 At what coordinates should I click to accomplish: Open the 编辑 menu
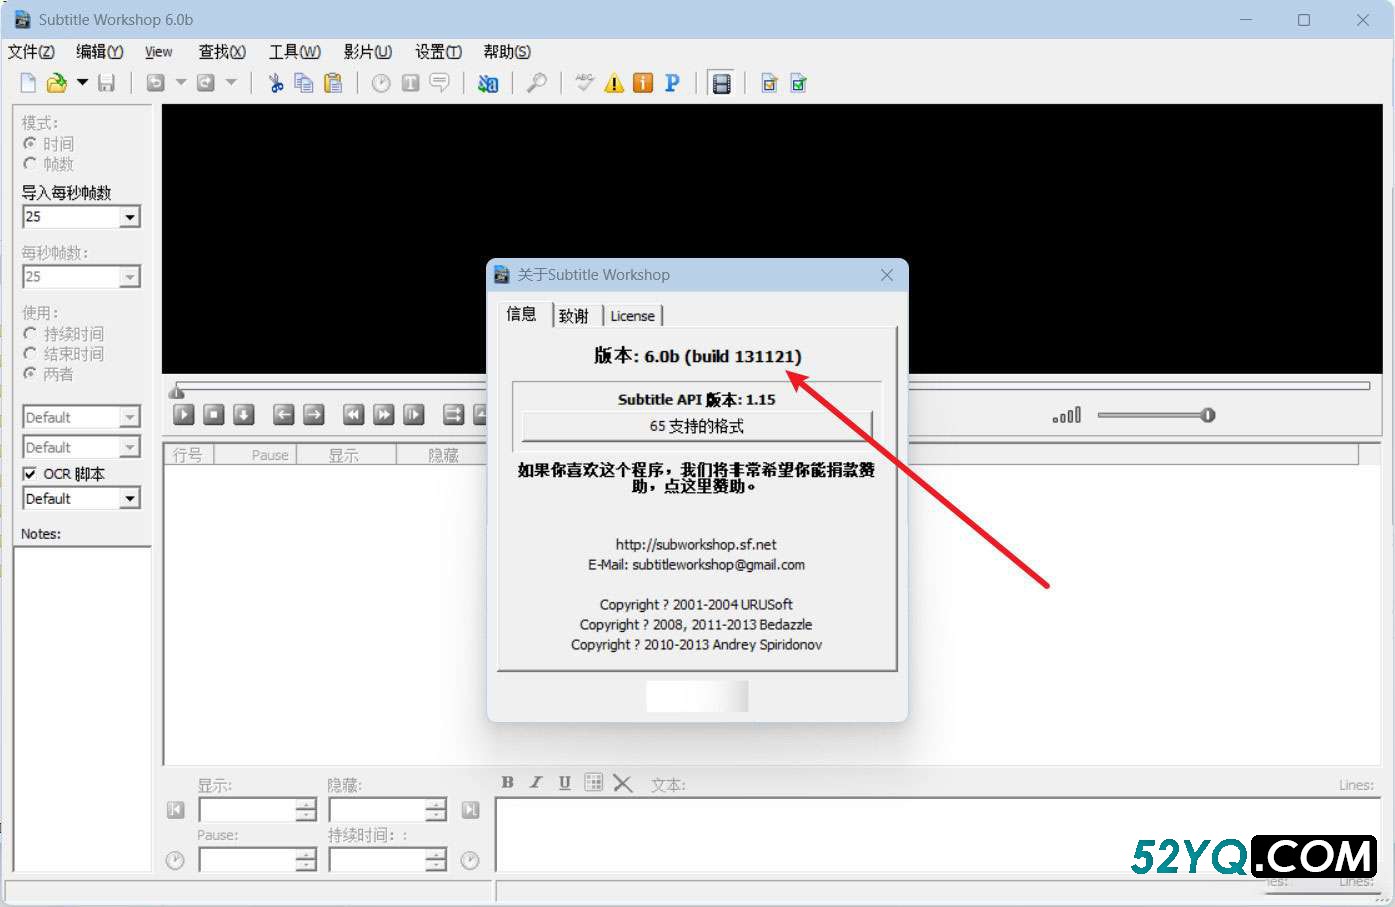[x=99, y=52]
